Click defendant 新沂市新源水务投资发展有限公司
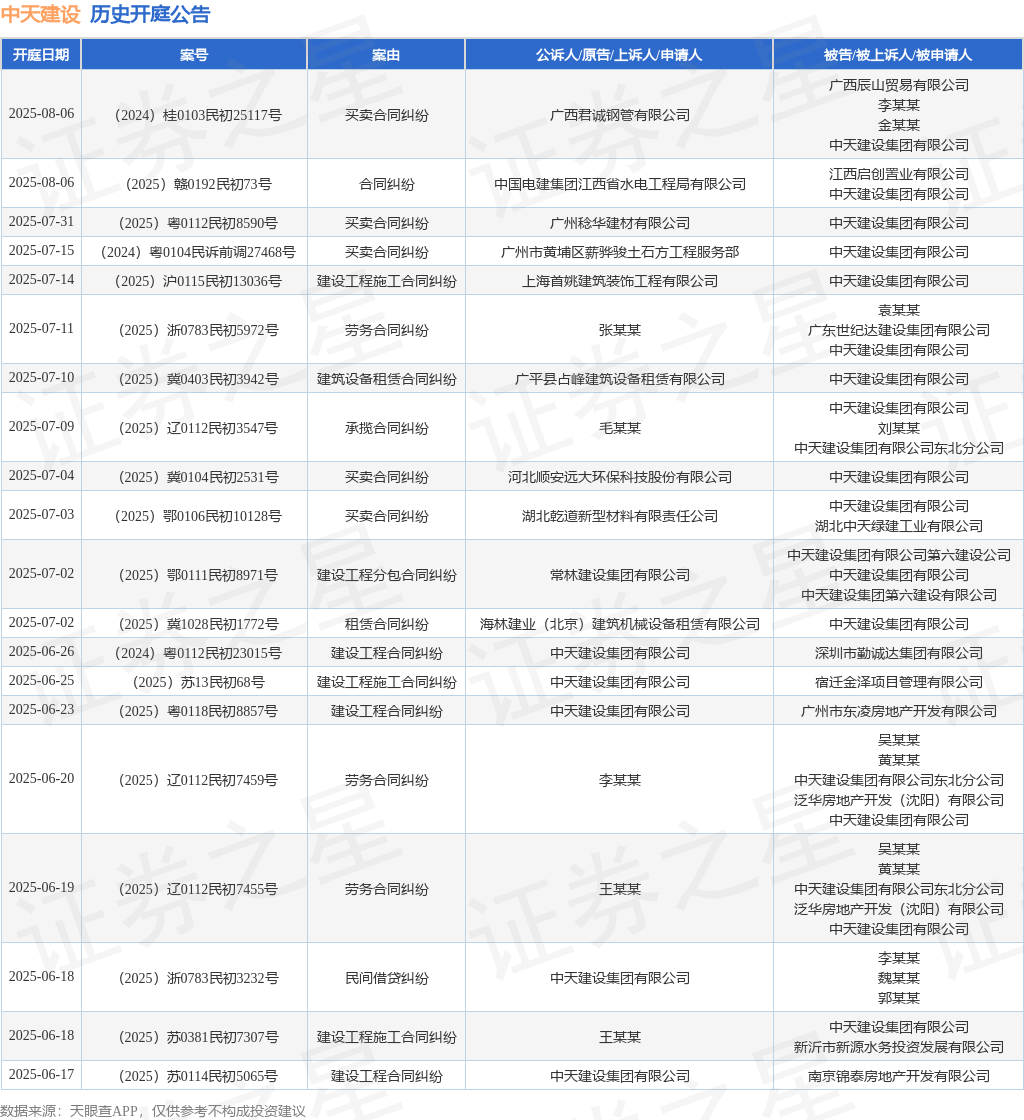Image resolution: width=1024 pixels, height=1120 pixels. click(x=899, y=1047)
